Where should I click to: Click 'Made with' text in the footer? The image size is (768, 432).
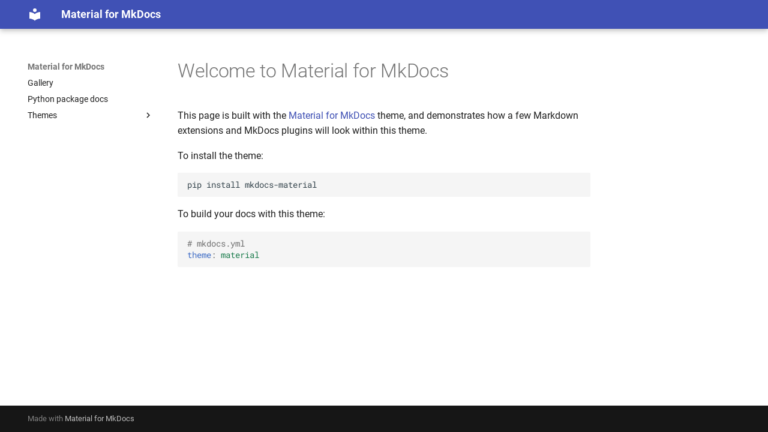(45, 418)
